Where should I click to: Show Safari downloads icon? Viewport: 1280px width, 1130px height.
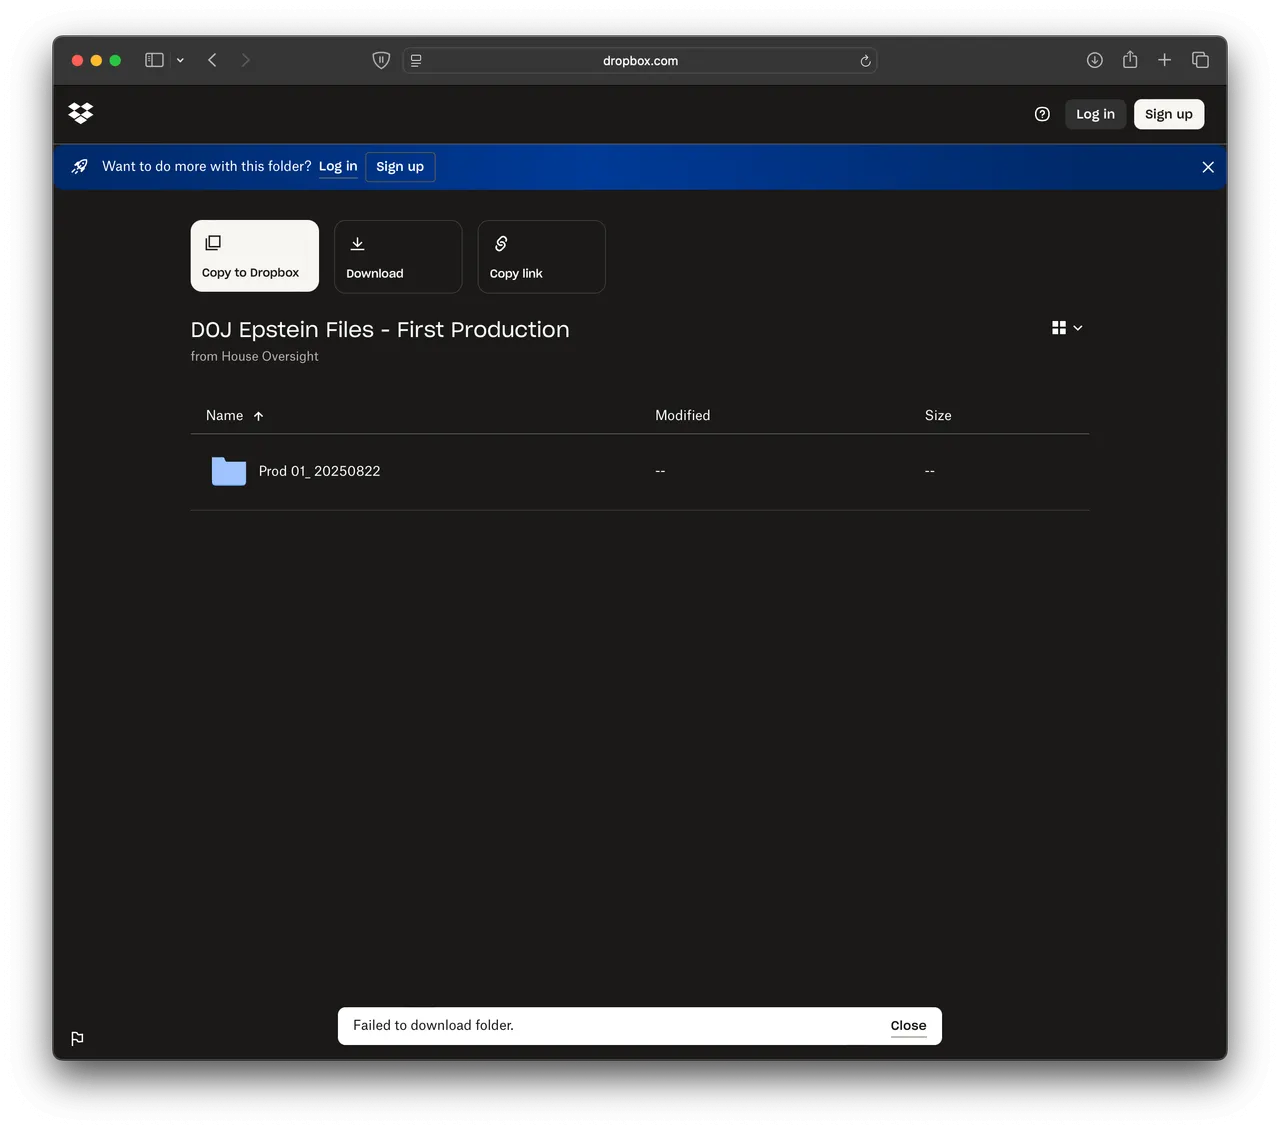point(1095,60)
